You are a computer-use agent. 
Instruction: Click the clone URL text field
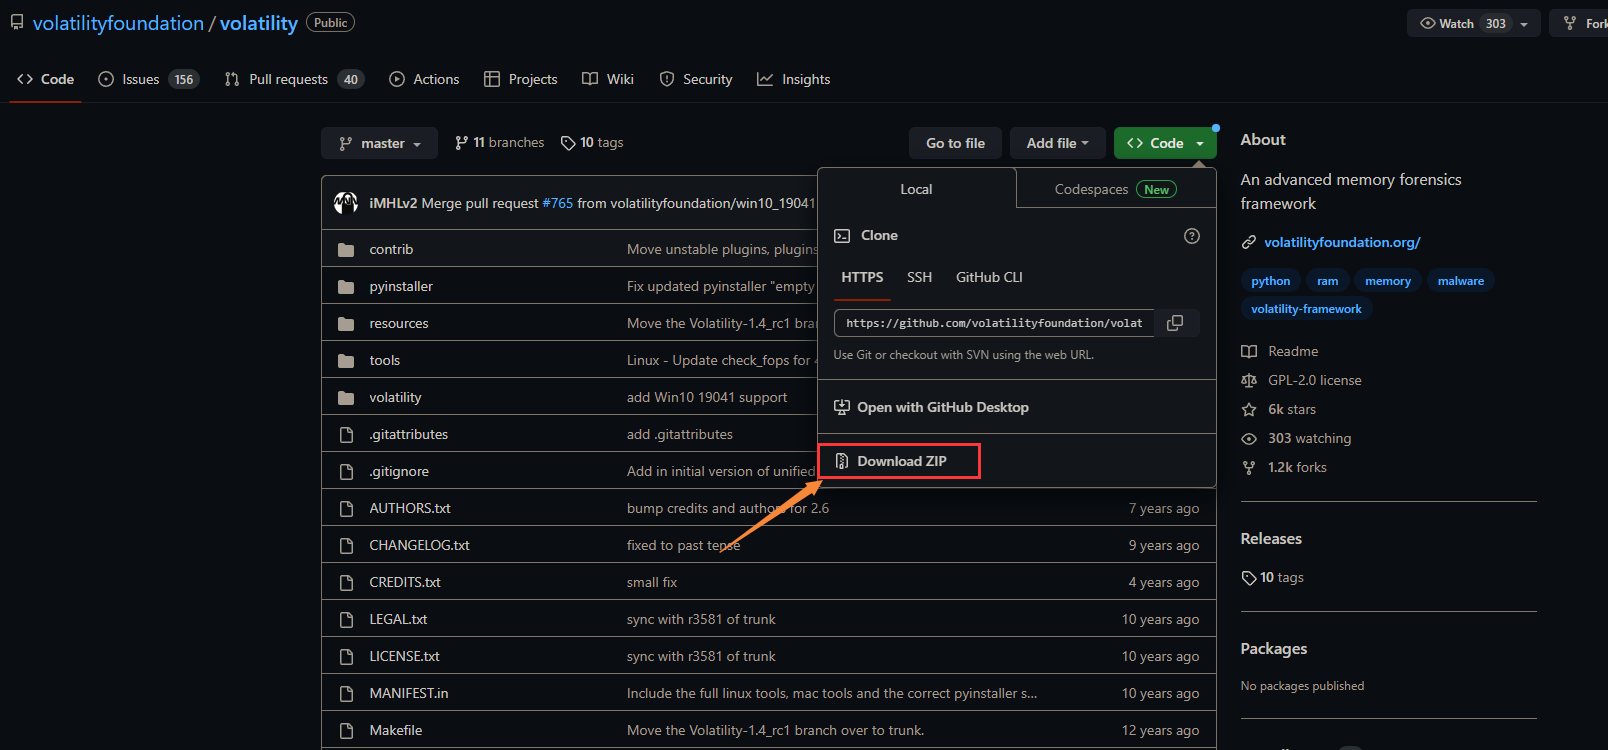click(x=994, y=323)
